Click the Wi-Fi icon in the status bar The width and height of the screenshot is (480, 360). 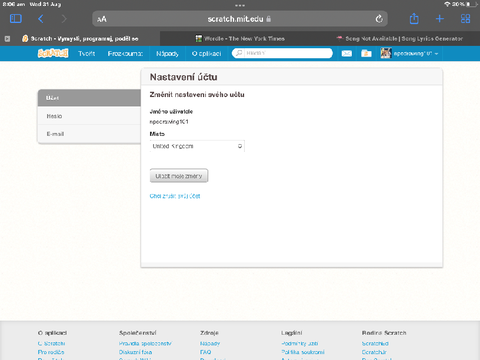(447, 4)
